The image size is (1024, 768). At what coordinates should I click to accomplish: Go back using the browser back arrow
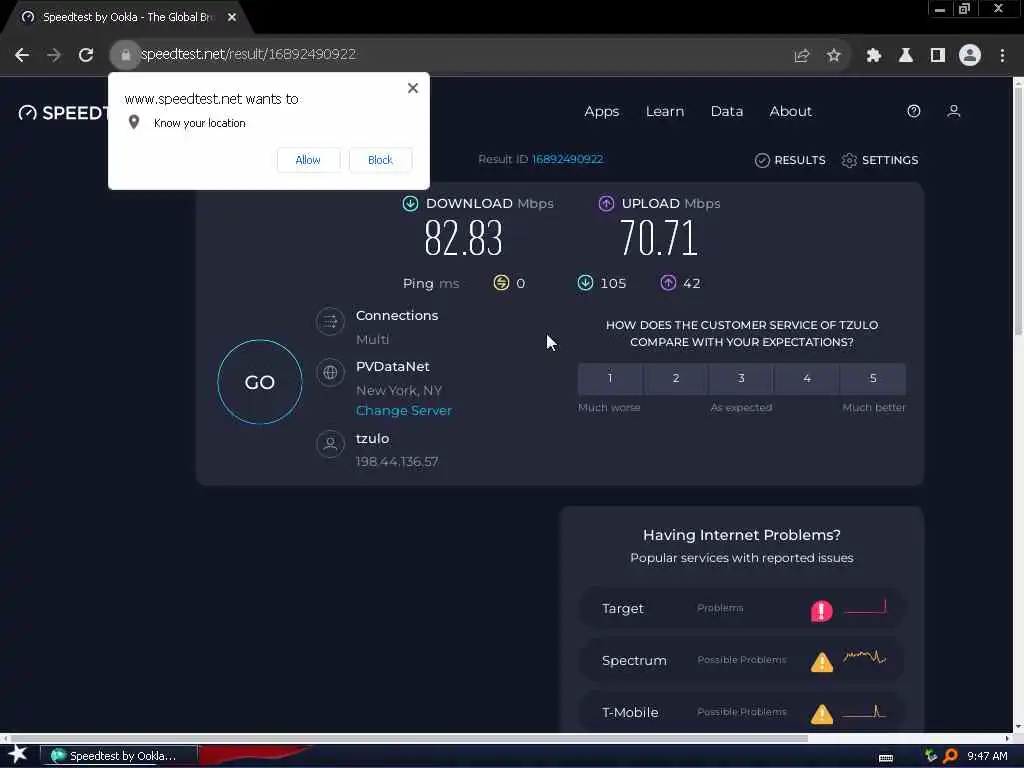pyautogui.click(x=22, y=55)
